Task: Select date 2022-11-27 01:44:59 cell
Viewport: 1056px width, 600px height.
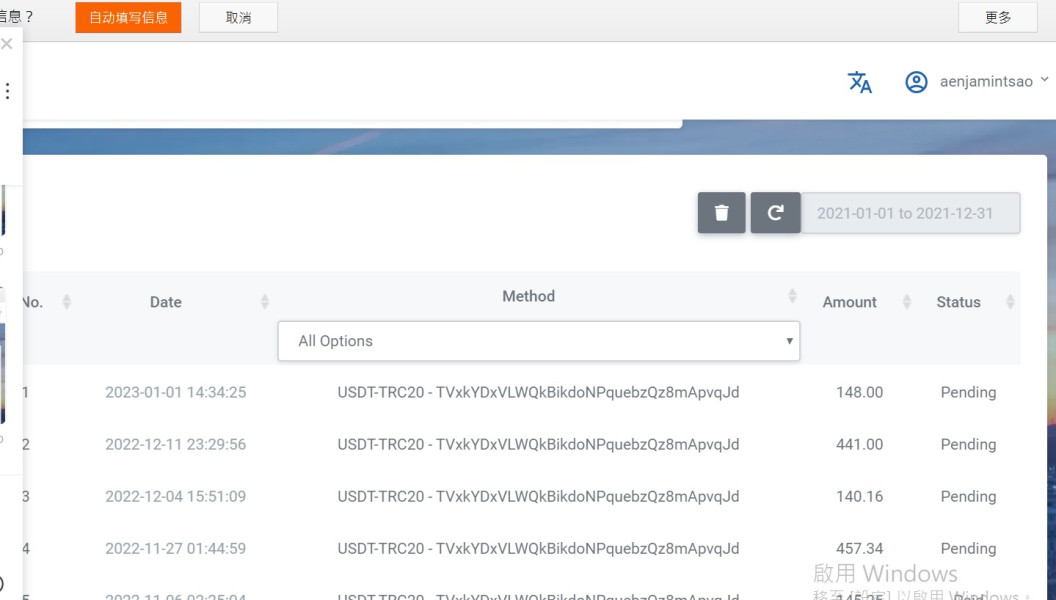Action: click(176, 548)
